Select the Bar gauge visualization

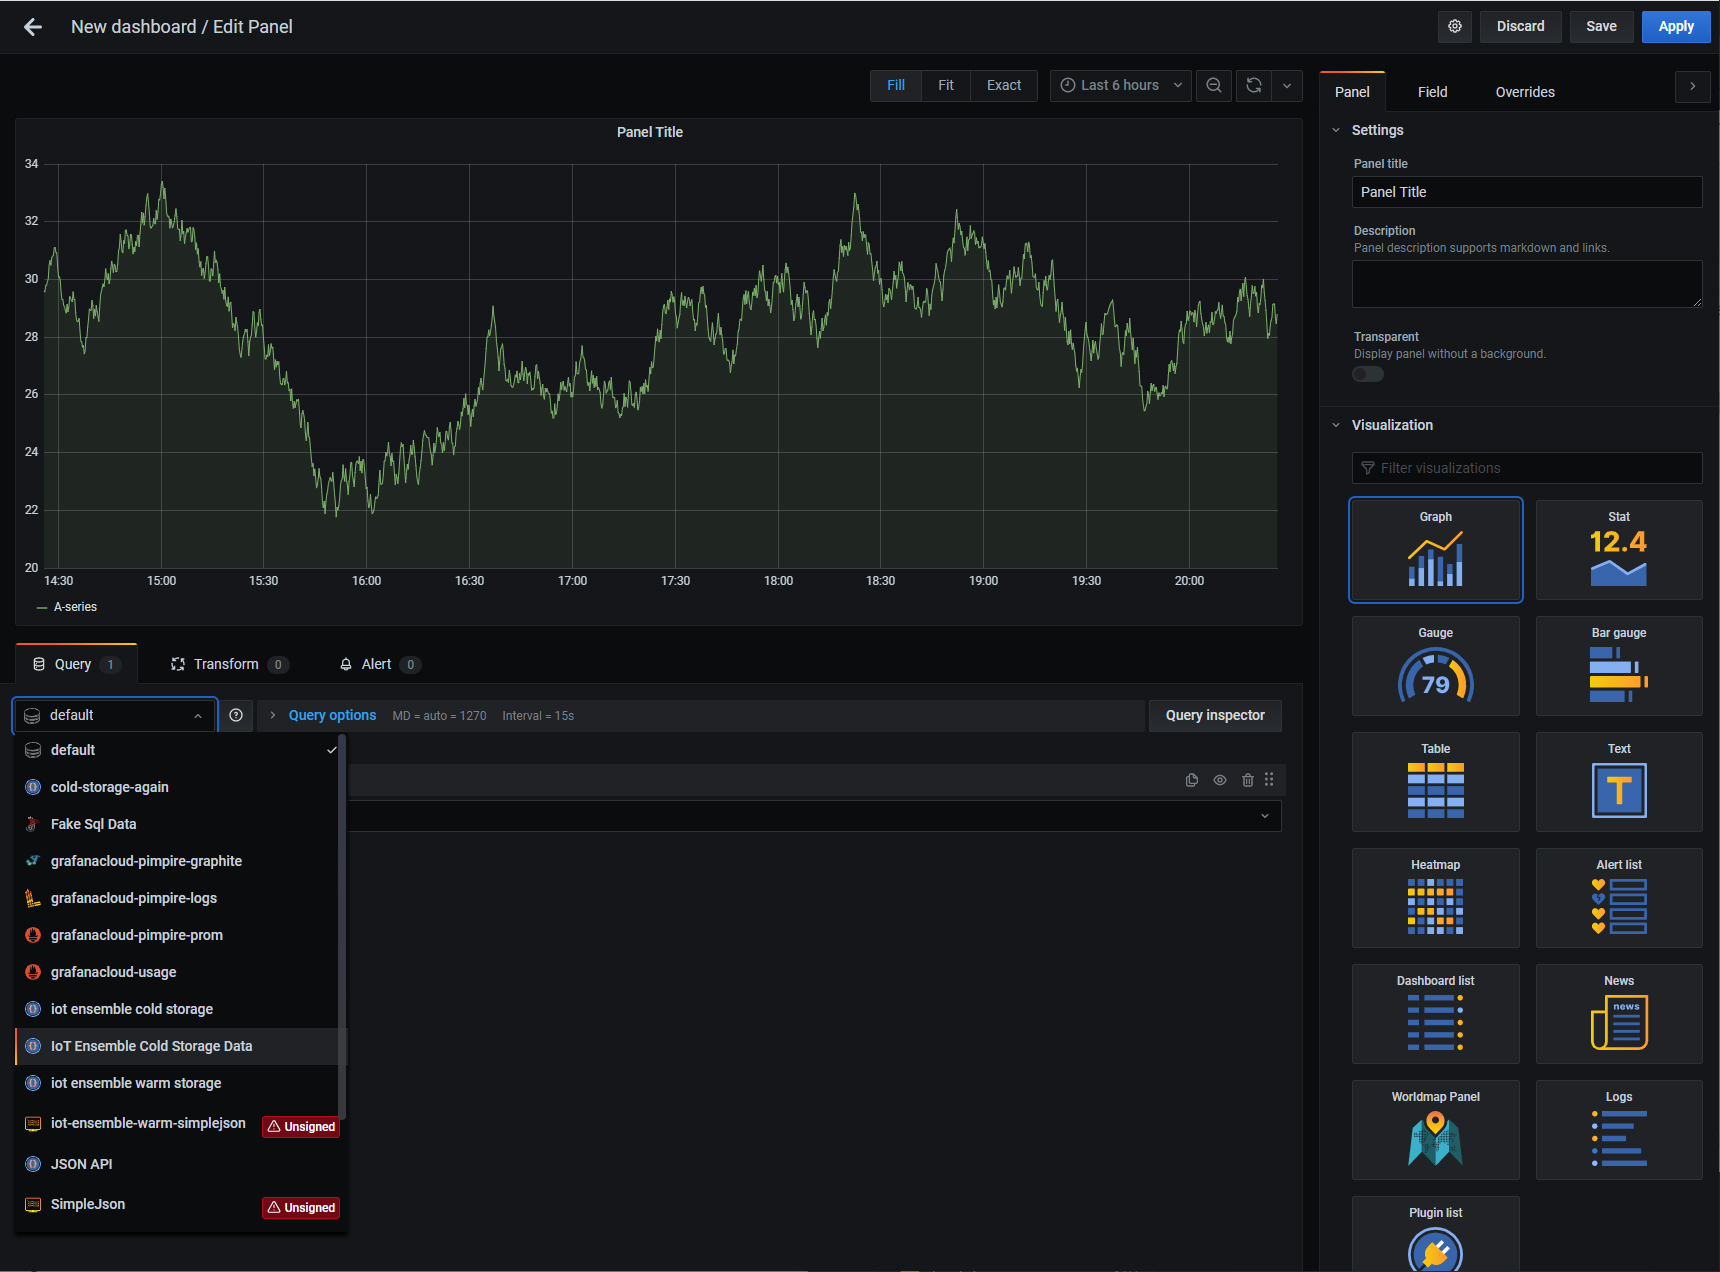(x=1619, y=666)
